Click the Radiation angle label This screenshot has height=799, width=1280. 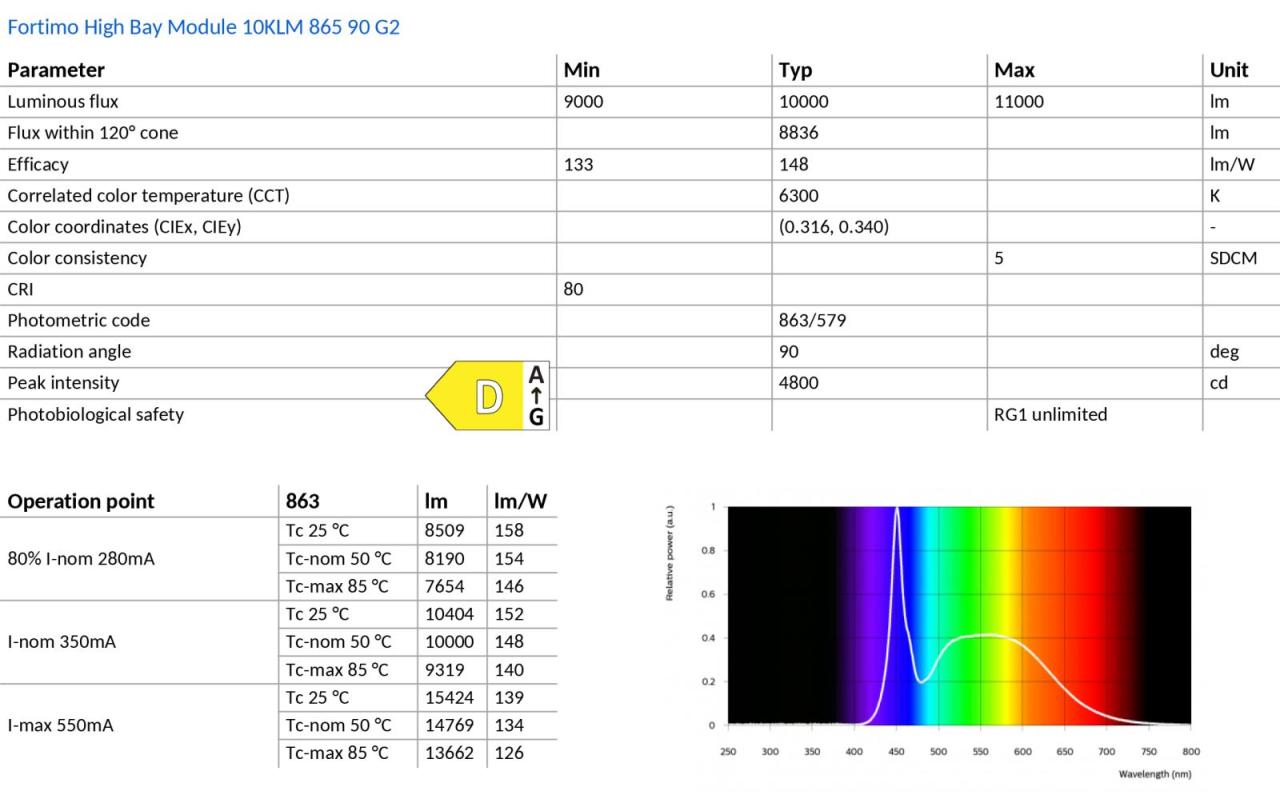click(x=69, y=351)
